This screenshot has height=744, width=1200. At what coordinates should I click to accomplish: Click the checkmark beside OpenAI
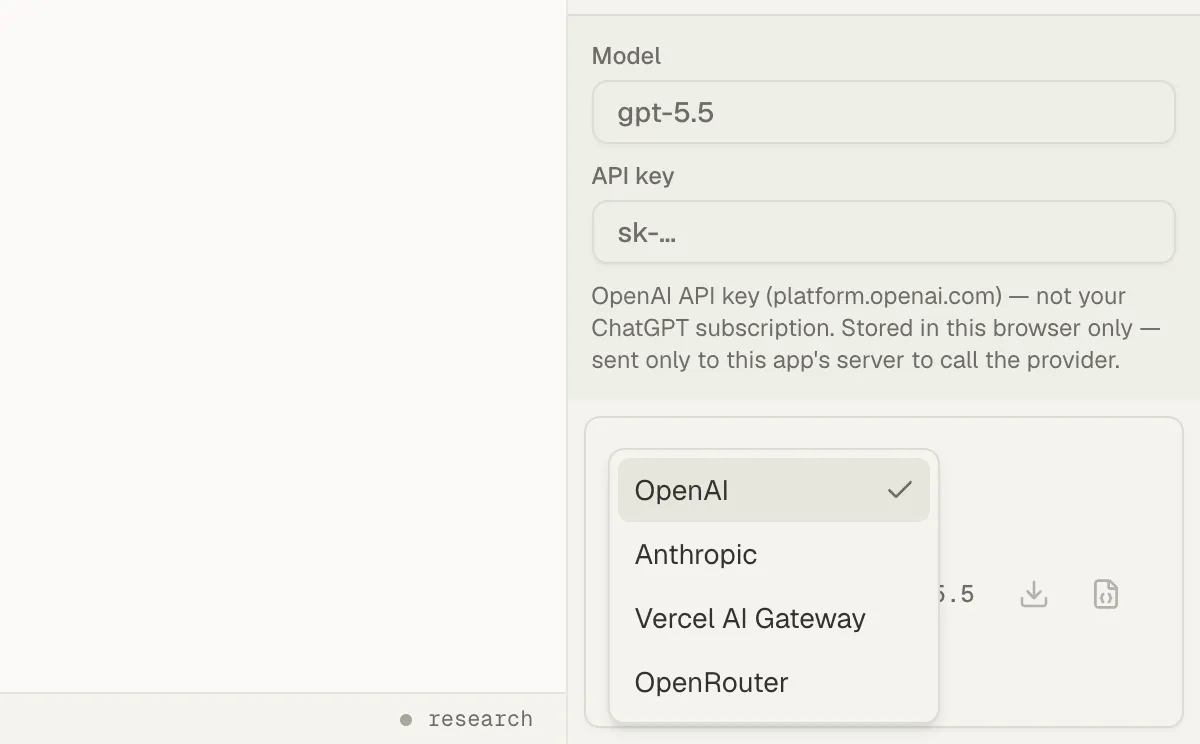(x=900, y=490)
